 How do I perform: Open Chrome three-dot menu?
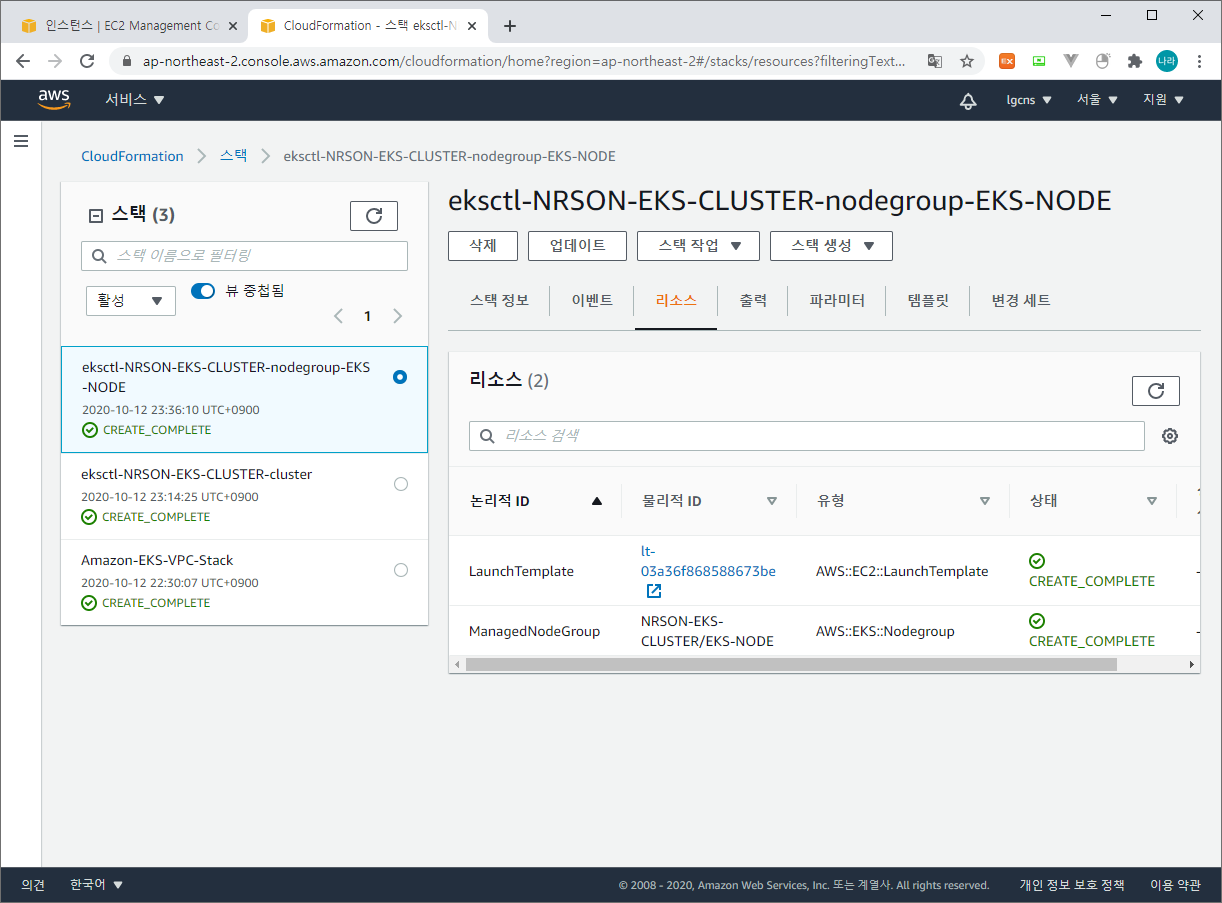point(1199,61)
